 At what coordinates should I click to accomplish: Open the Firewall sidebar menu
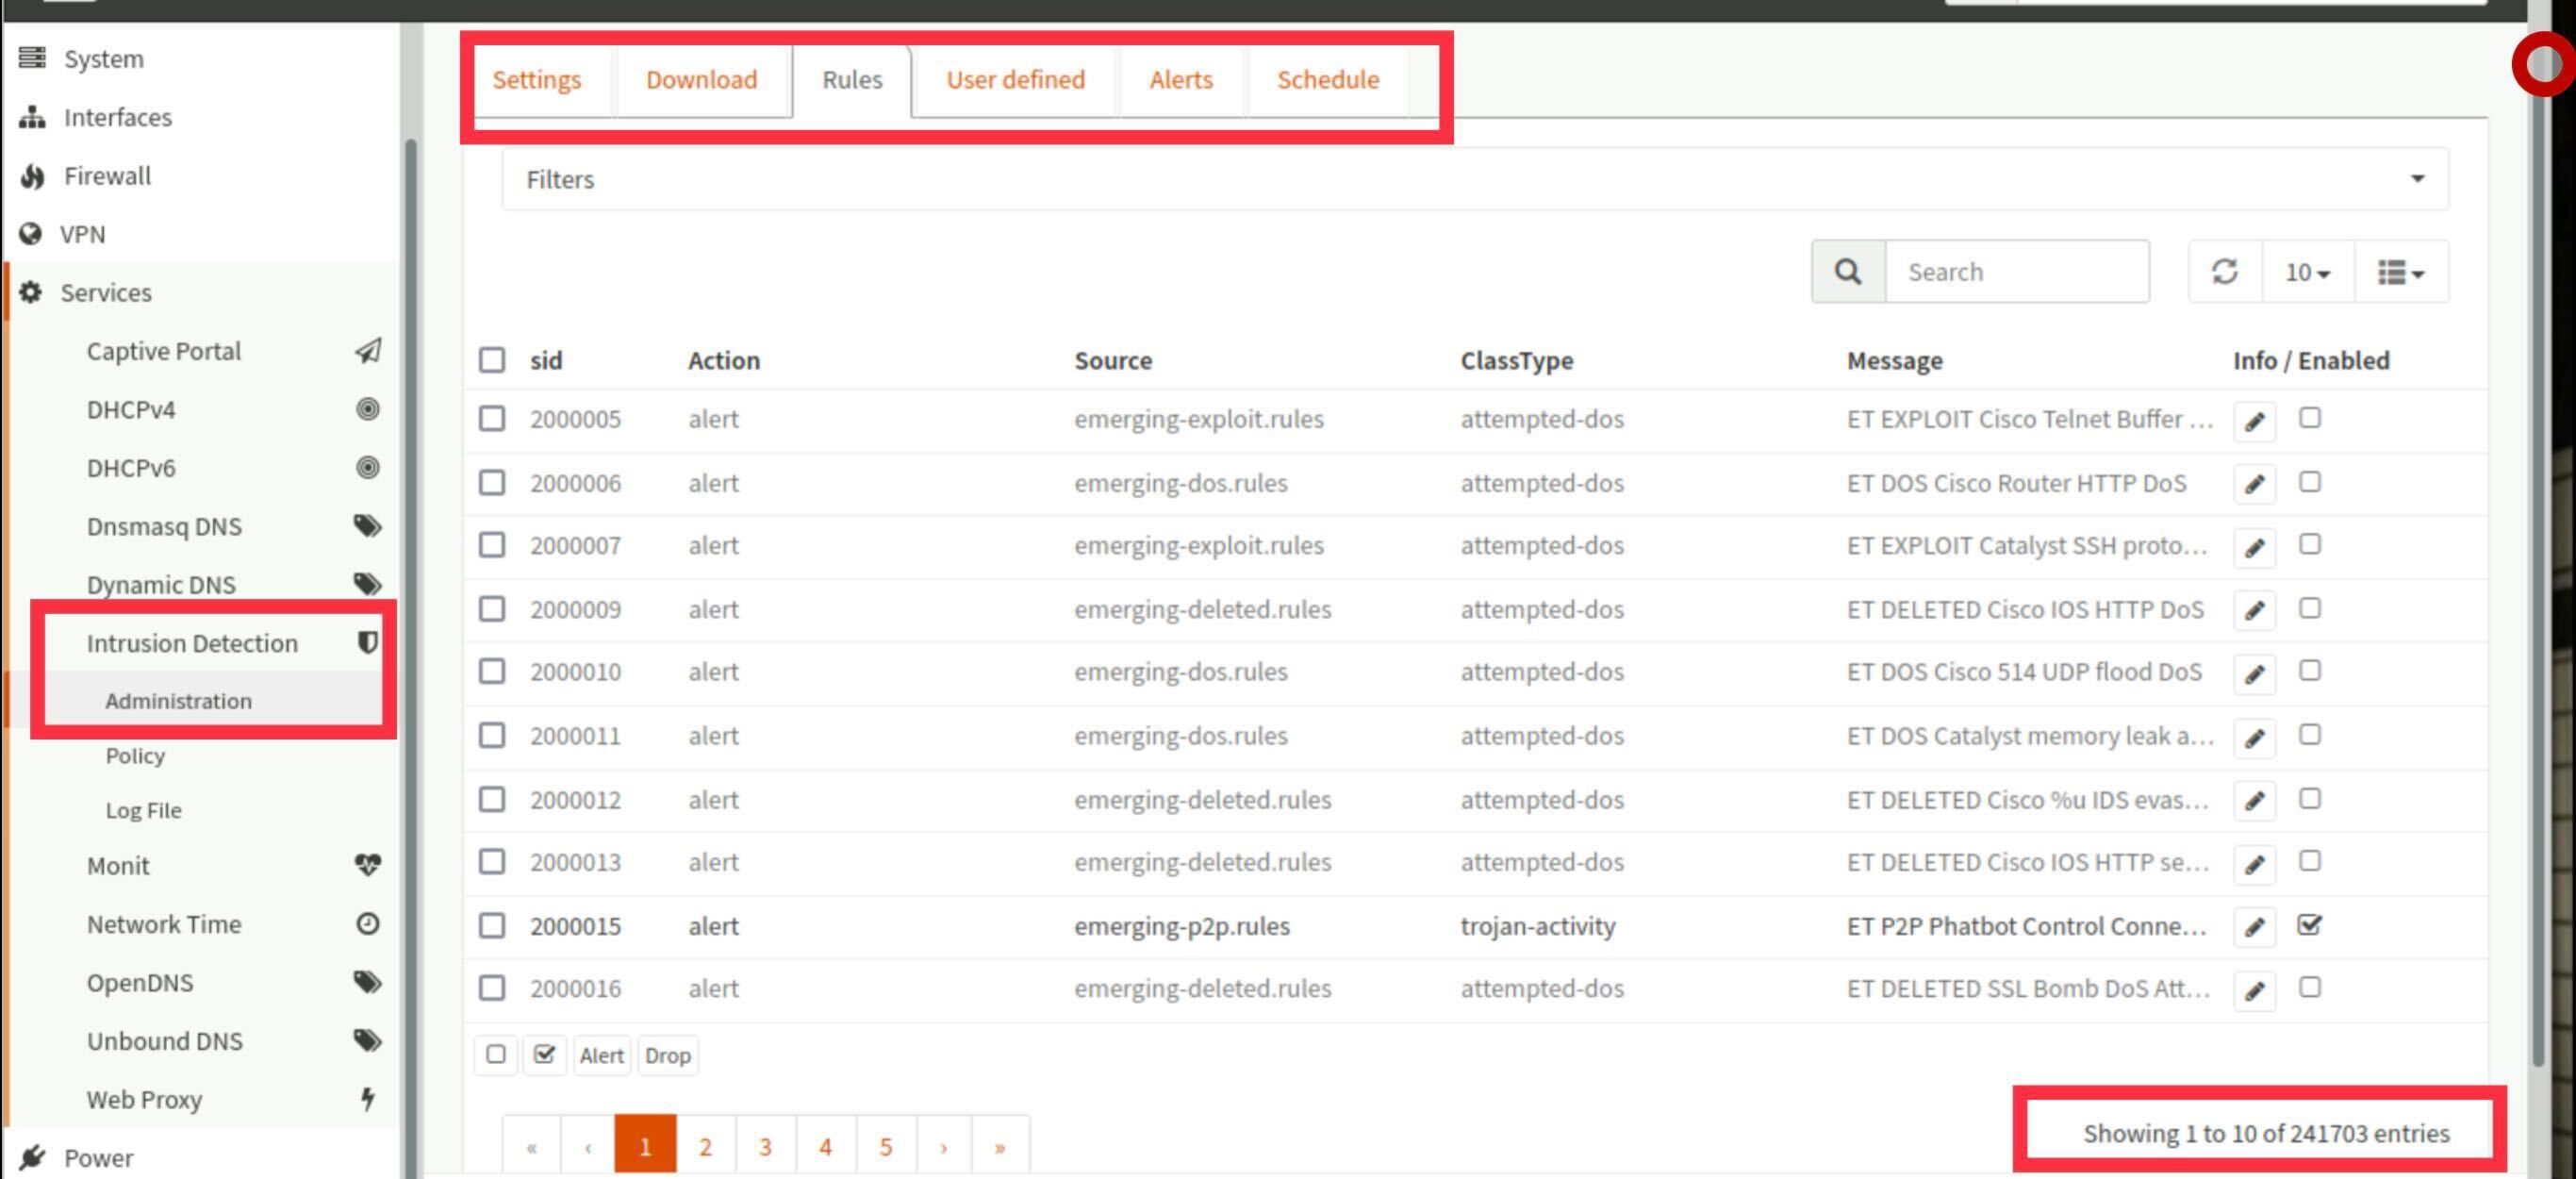[107, 176]
